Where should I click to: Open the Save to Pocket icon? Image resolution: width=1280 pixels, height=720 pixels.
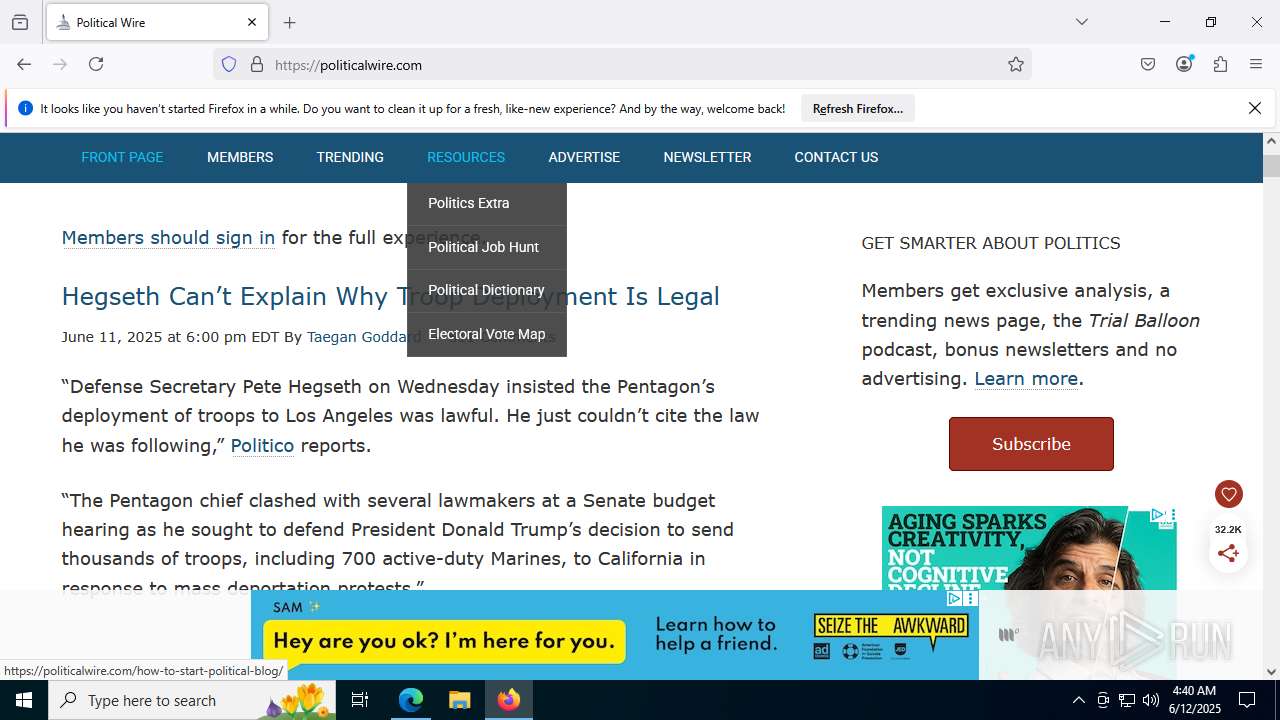1148,64
